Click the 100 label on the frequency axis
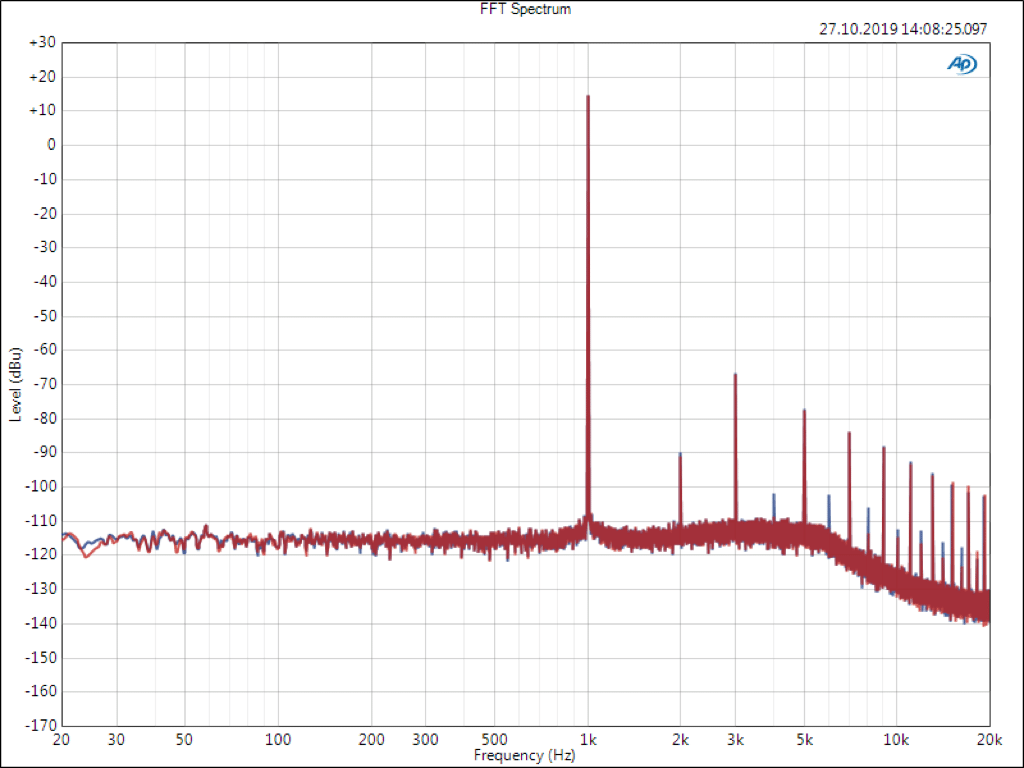This screenshot has width=1024, height=768. (x=278, y=740)
